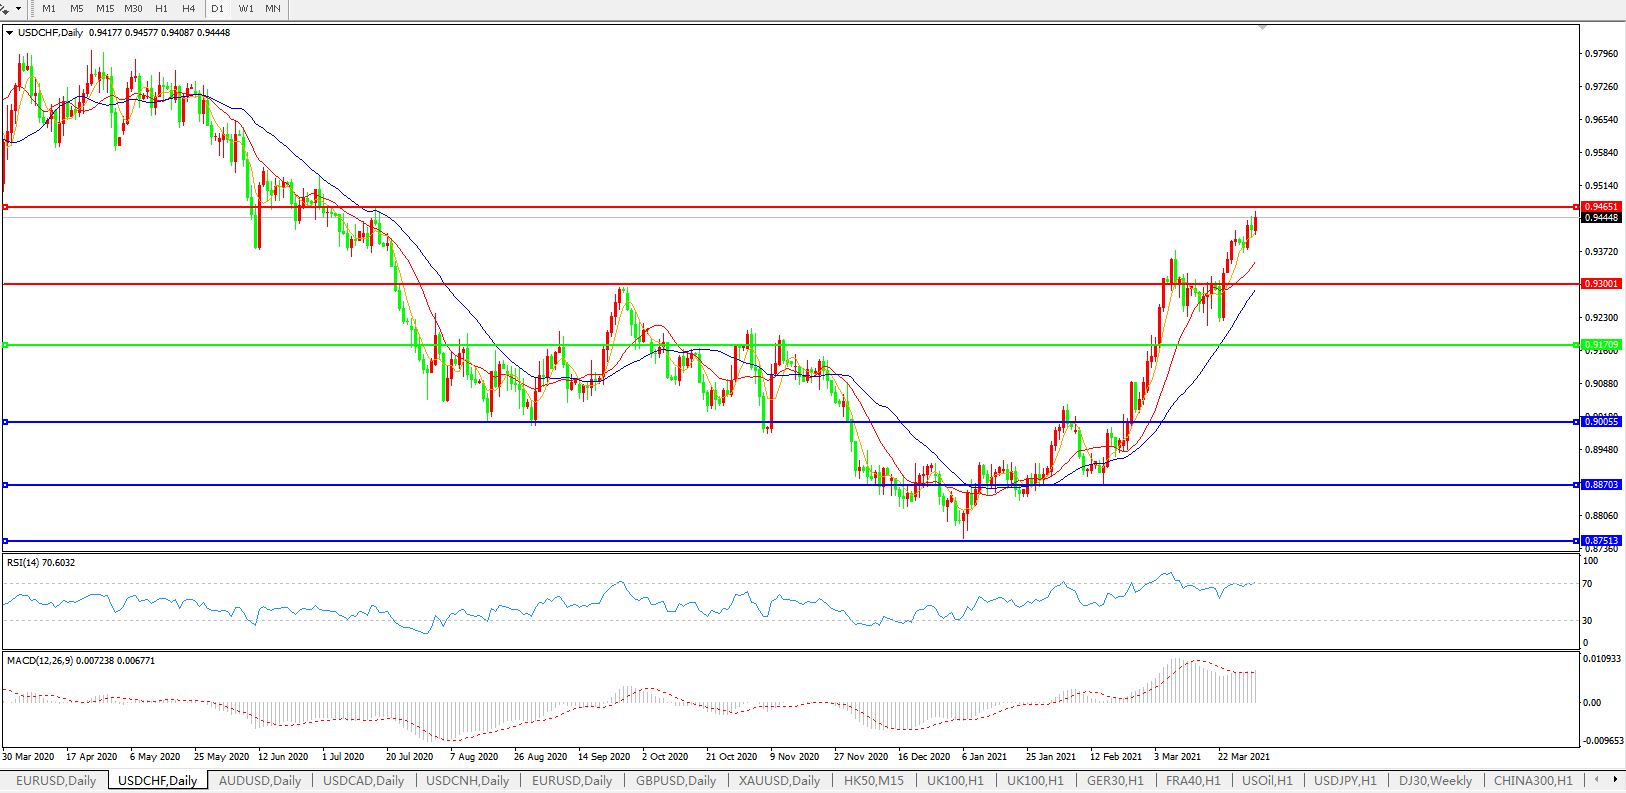Set timeframe to H4

[x=189, y=8]
